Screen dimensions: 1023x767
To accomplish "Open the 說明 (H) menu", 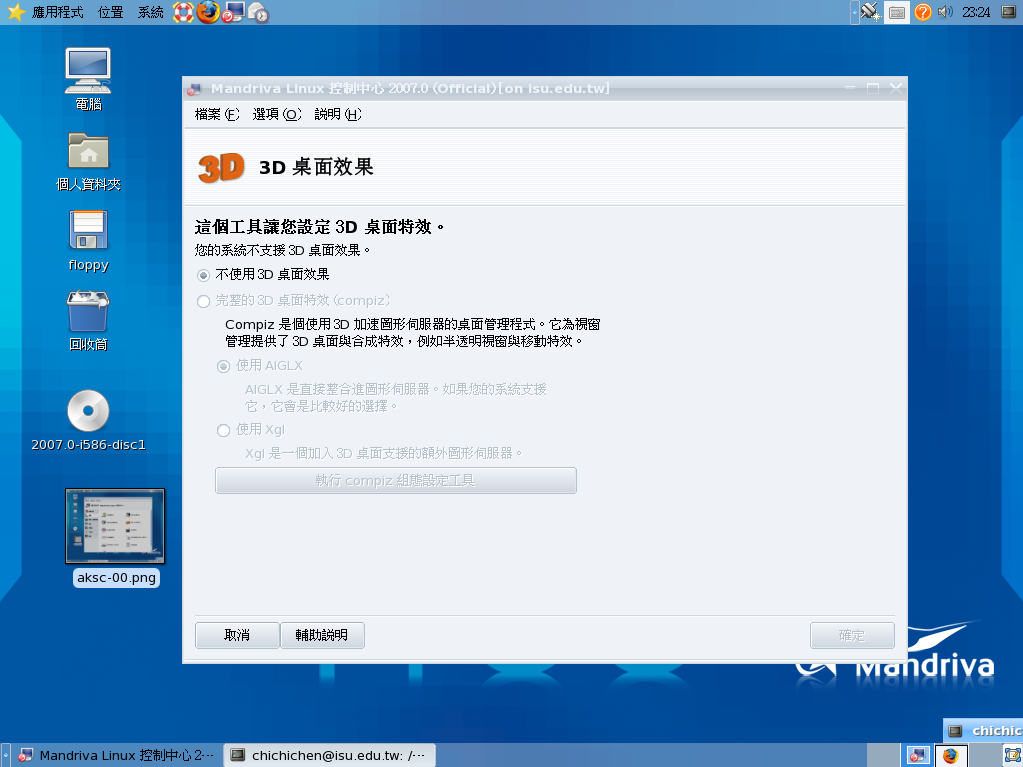I will (x=337, y=115).
